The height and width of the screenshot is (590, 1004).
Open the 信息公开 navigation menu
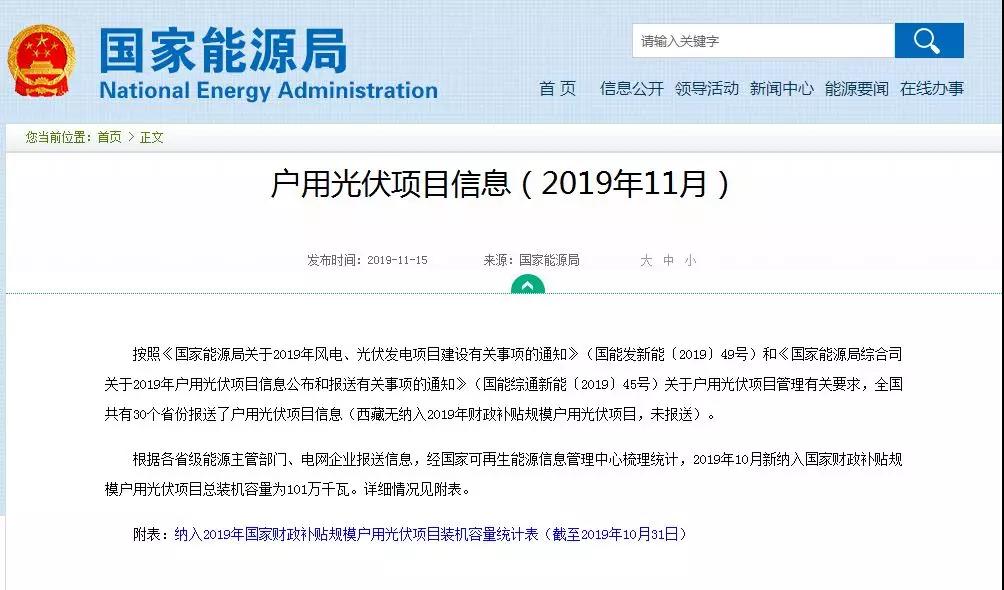point(631,88)
